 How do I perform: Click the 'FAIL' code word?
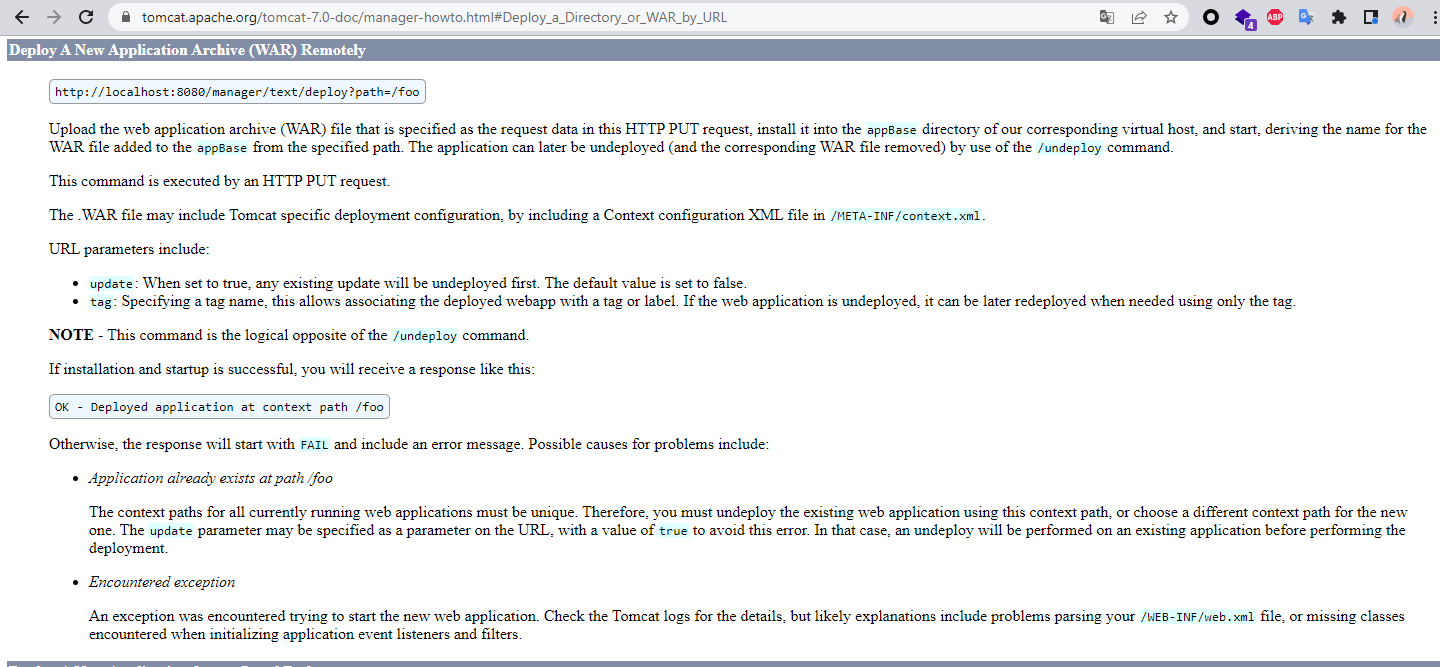click(314, 445)
